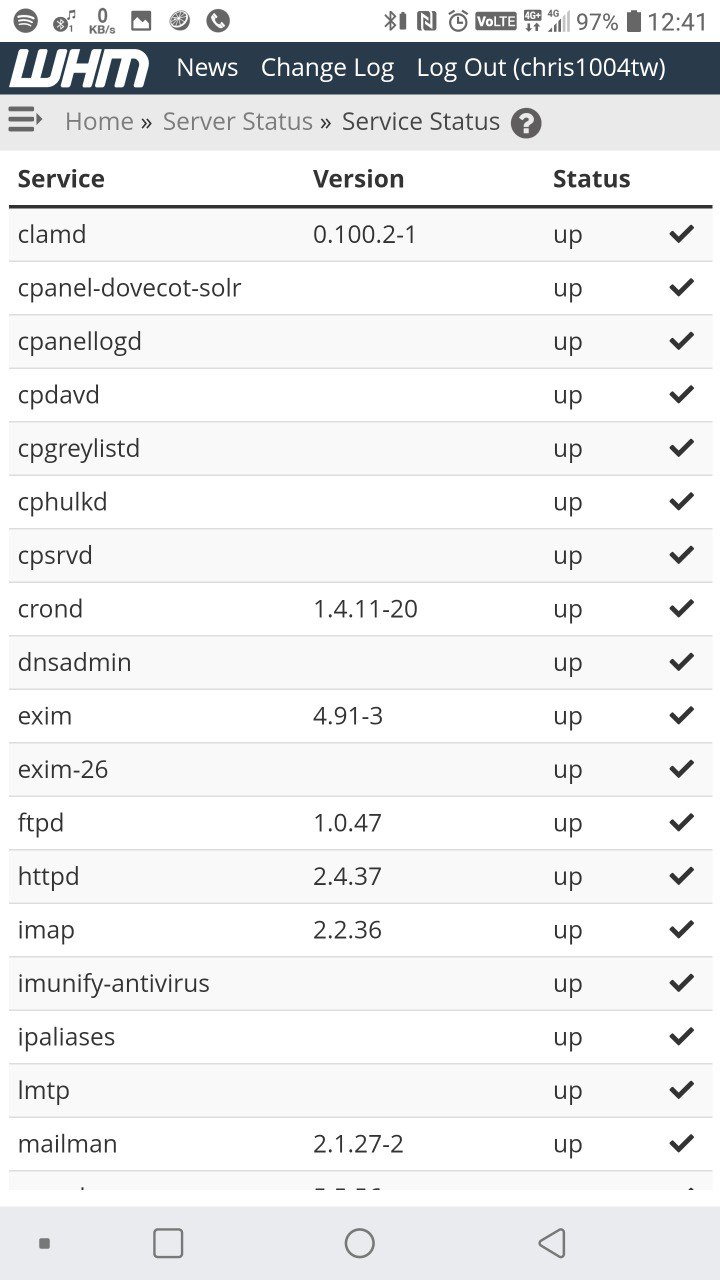This screenshot has width=720, height=1280.
Task: Select the cpanel-dovecot-solr service row
Action: (x=130, y=288)
